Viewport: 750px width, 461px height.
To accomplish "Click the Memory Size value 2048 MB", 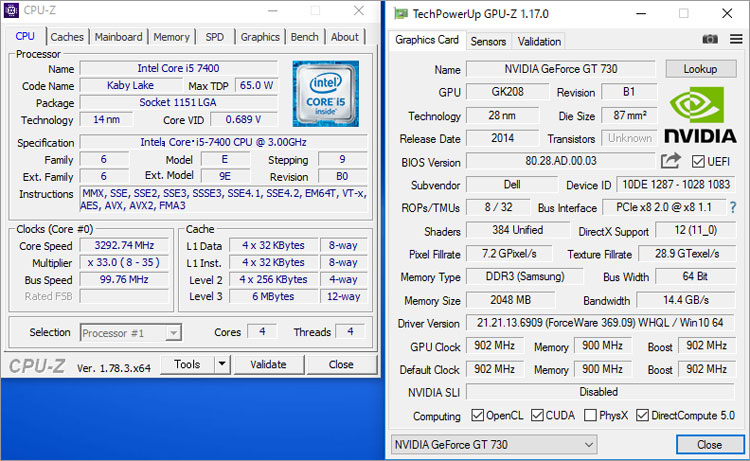I will pyautogui.click(x=510, y=300).
